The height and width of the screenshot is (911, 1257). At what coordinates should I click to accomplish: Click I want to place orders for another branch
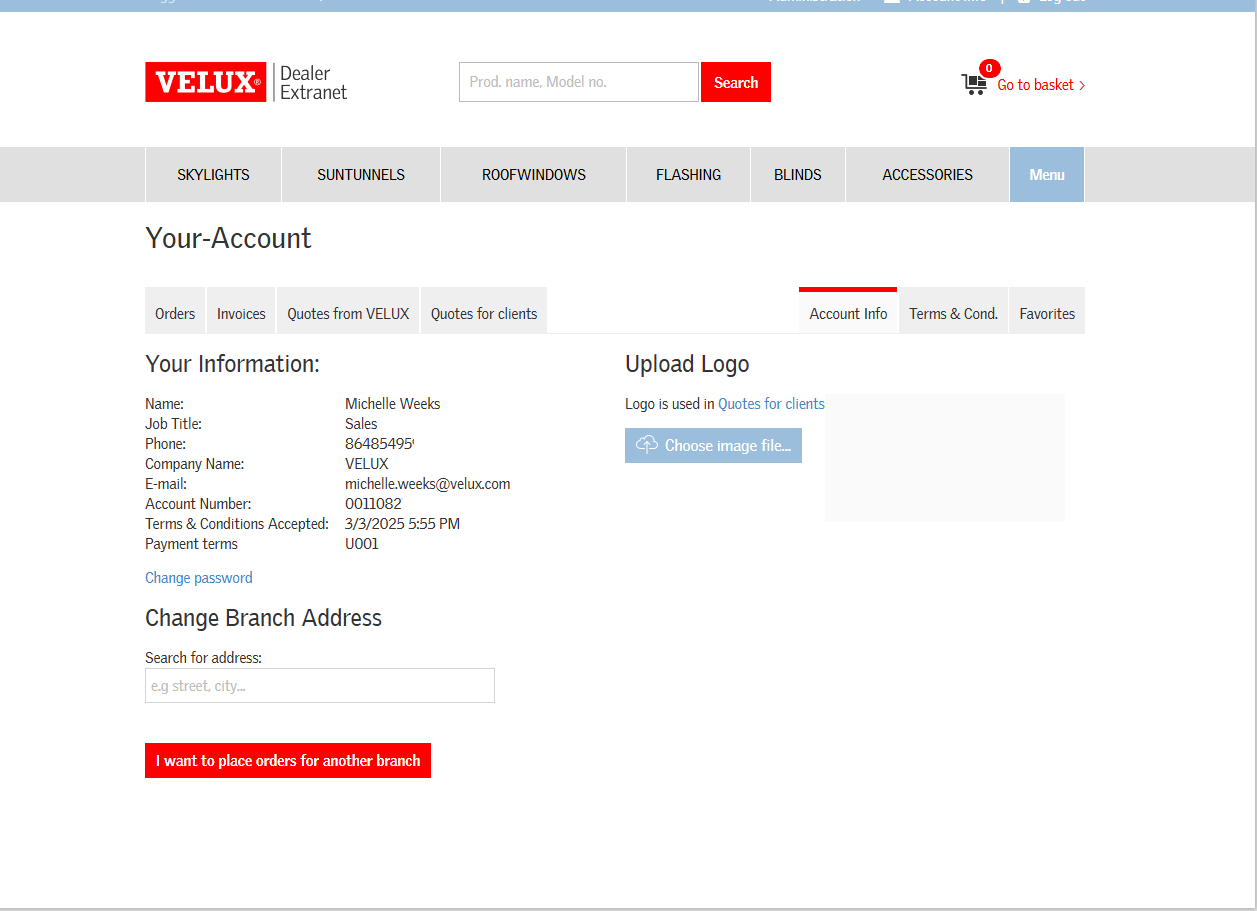click(x=287, y=761)
